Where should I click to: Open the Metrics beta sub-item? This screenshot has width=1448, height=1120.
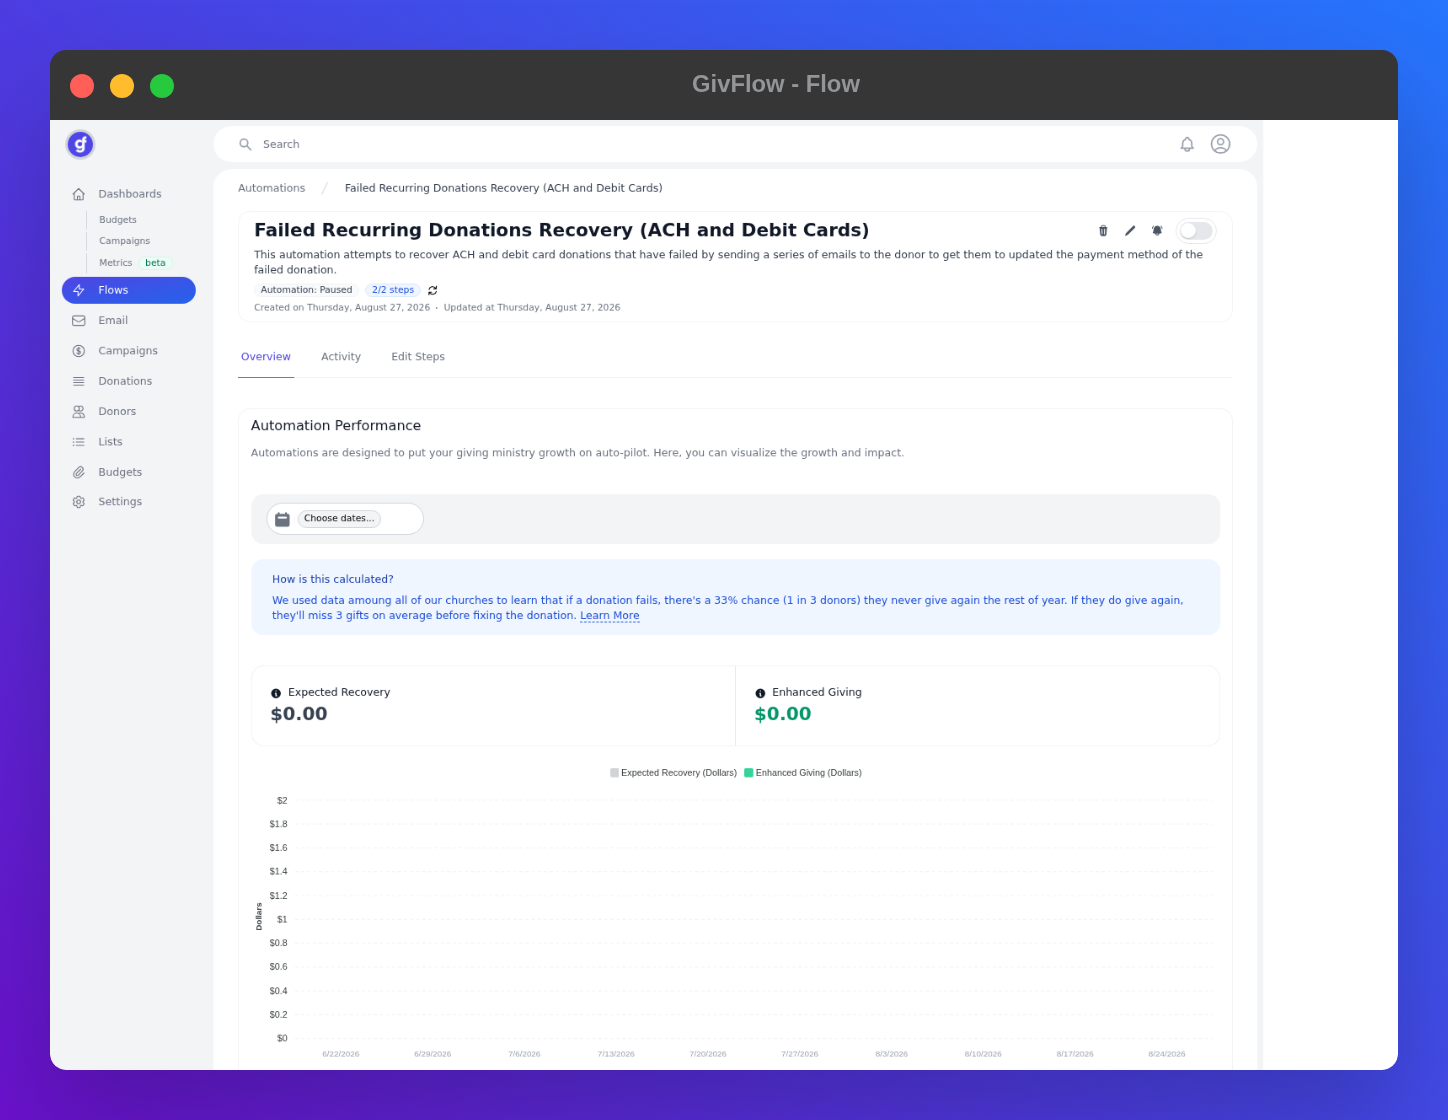pos(134,263)
